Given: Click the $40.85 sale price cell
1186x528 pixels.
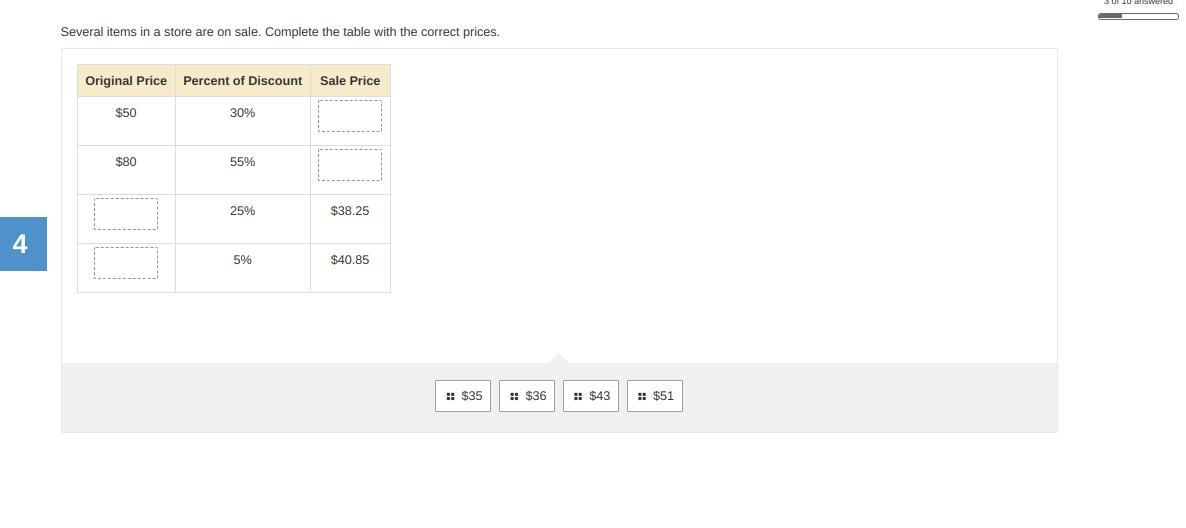Looking at the screenshot, I should tap(350, 260).
